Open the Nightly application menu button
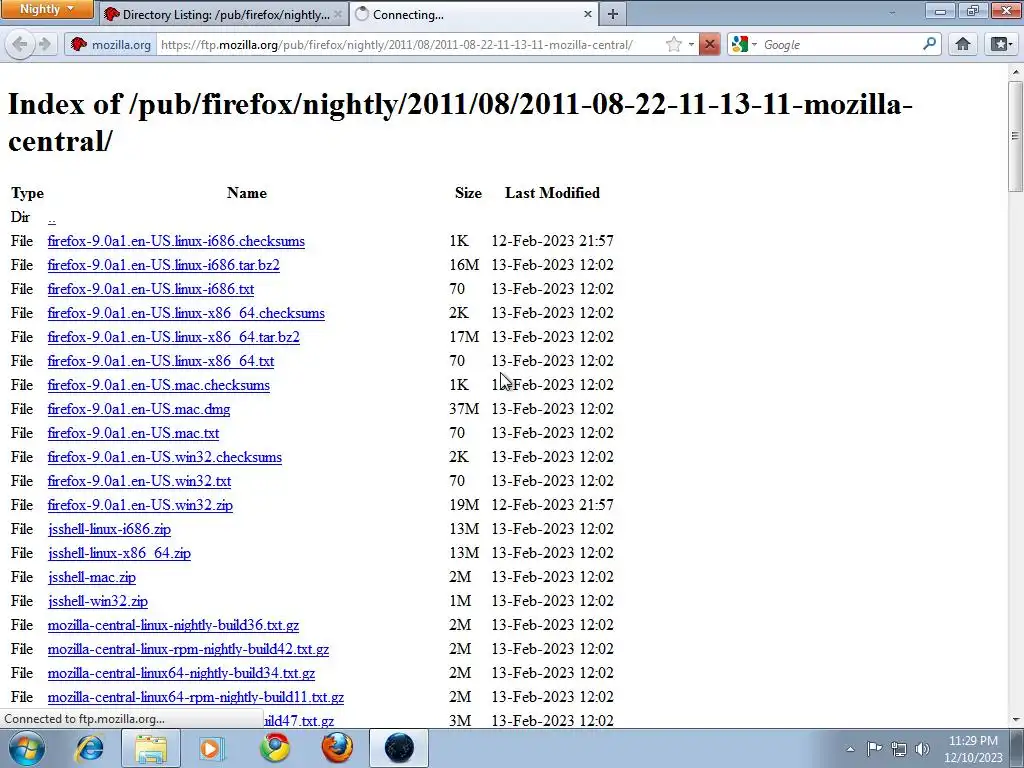This screenshot has width=1024, height=768. [47, 9]
